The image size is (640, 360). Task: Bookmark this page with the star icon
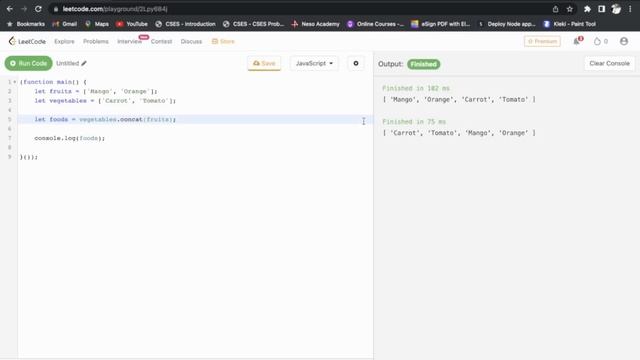tap(569, 9)
